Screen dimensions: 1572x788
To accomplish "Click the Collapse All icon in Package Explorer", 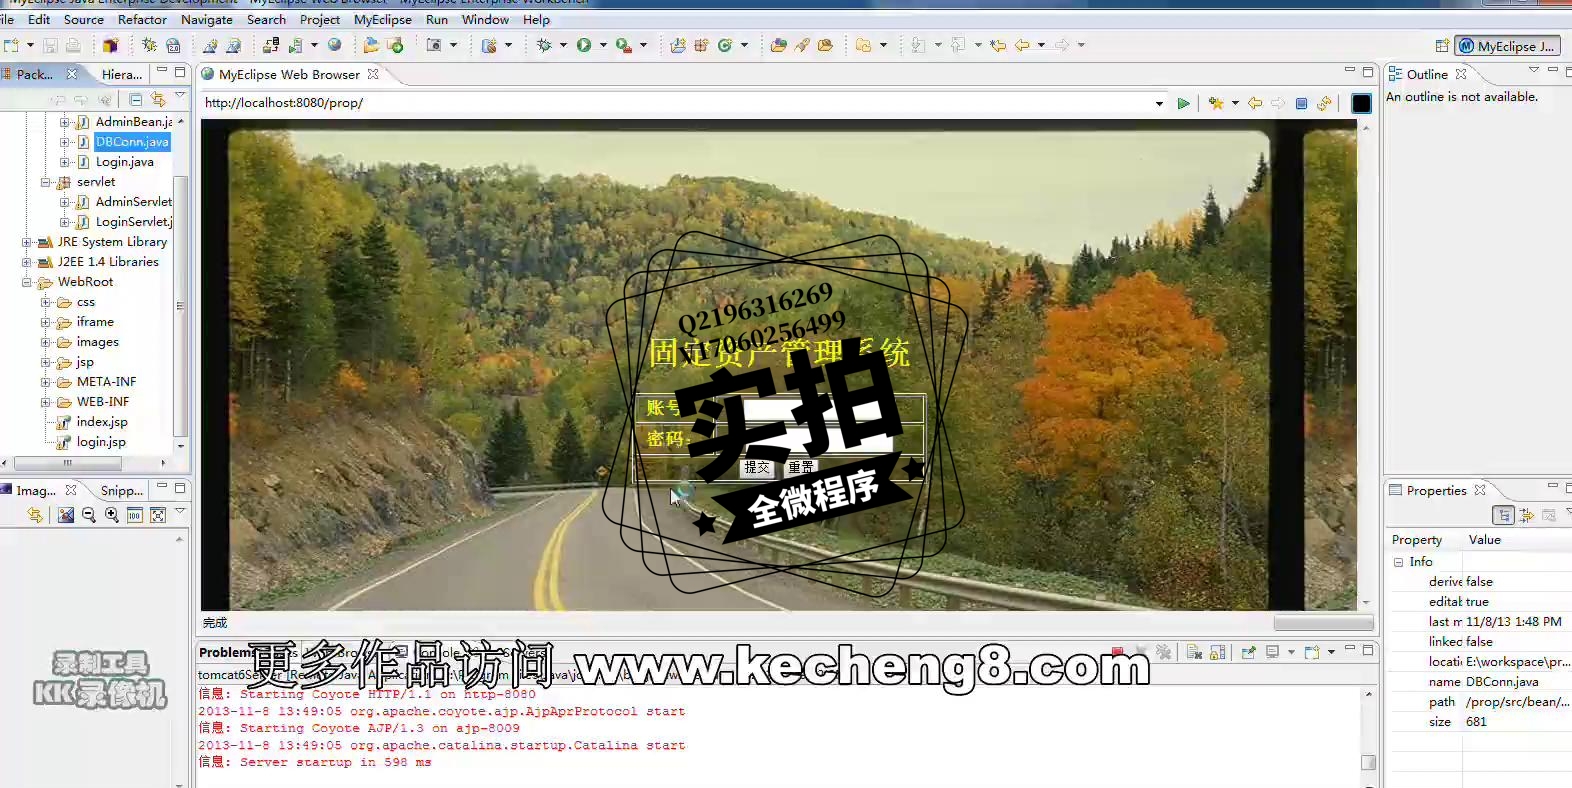I will click(x=135, y=99).
